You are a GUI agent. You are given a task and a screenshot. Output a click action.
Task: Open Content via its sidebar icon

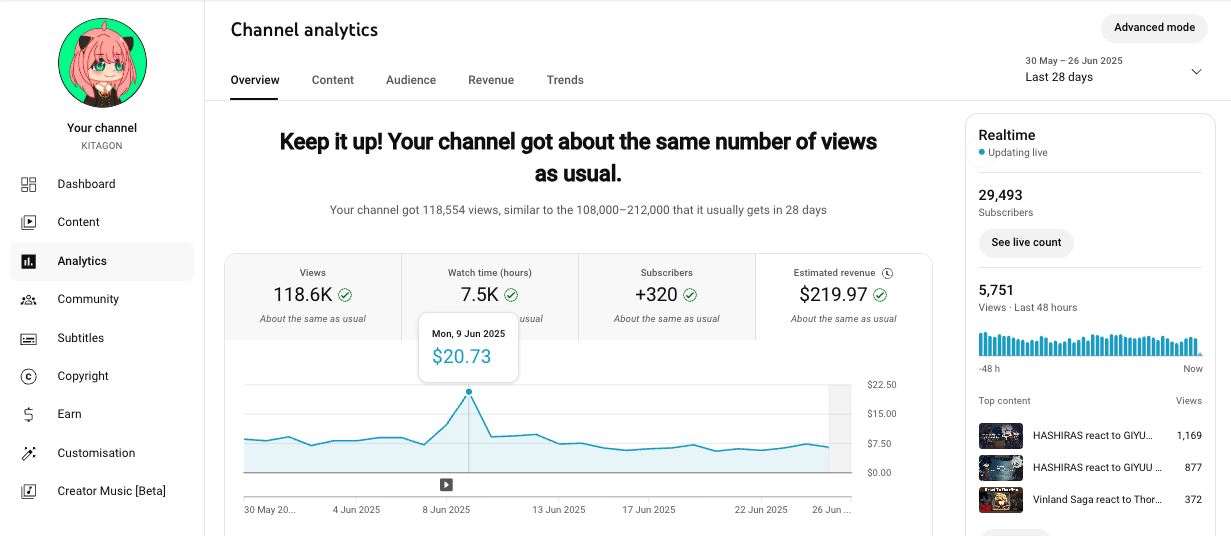(29, 222)
